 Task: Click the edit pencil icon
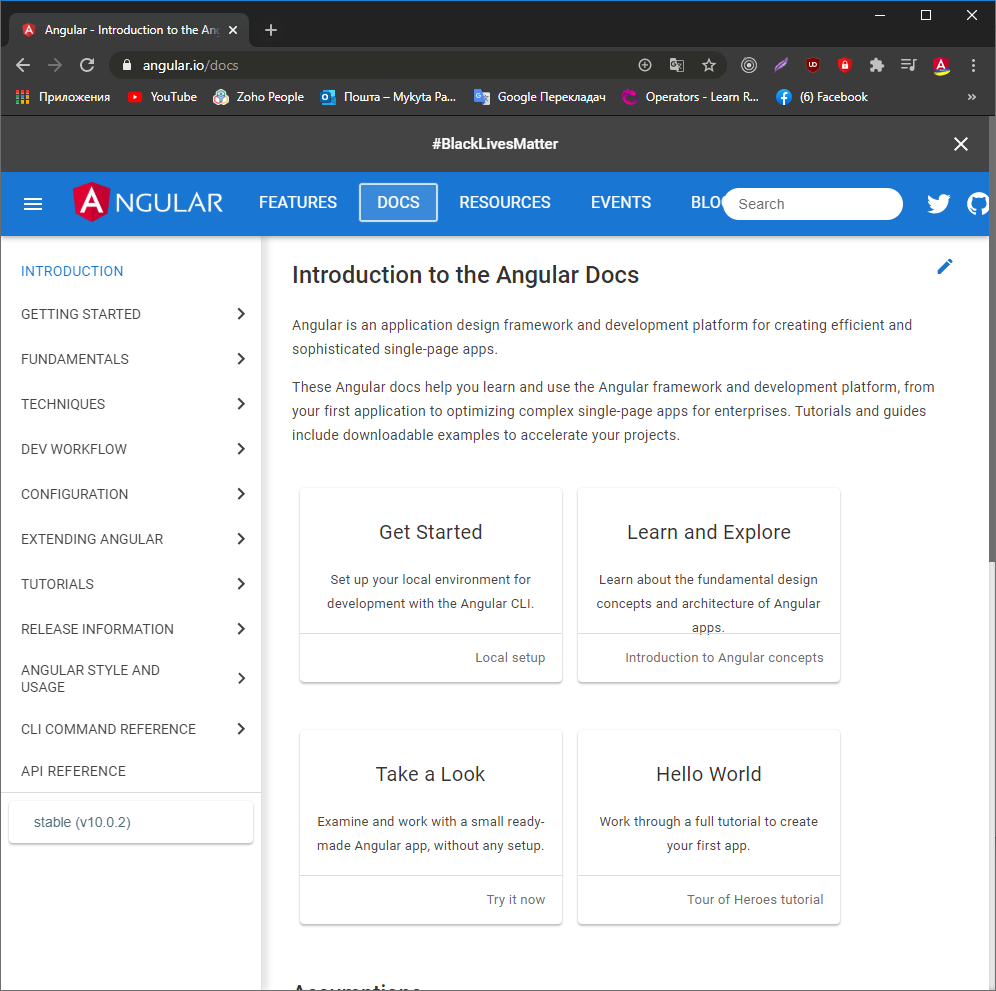tap(945, 266)
